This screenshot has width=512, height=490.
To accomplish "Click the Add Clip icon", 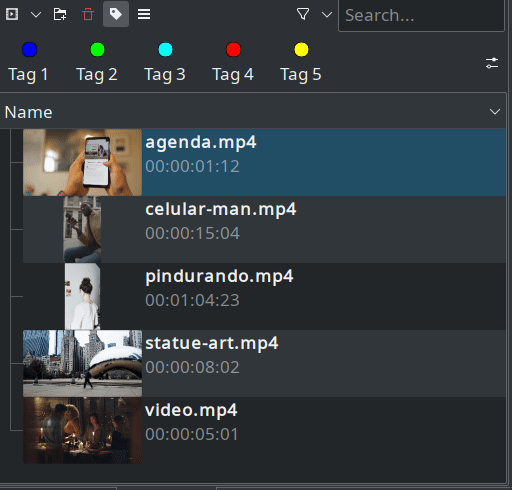I will 12,14.
